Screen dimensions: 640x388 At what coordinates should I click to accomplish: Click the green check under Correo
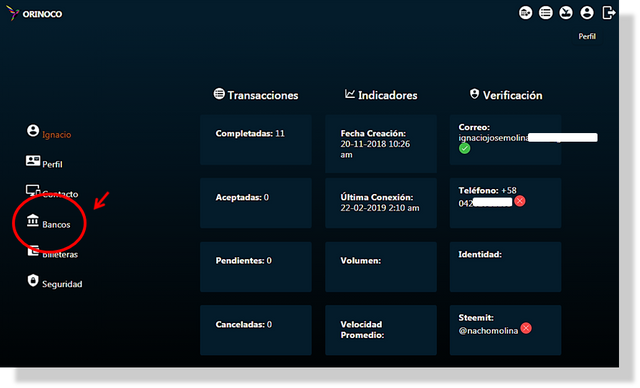pyautogui.click(x=464, y=149)
